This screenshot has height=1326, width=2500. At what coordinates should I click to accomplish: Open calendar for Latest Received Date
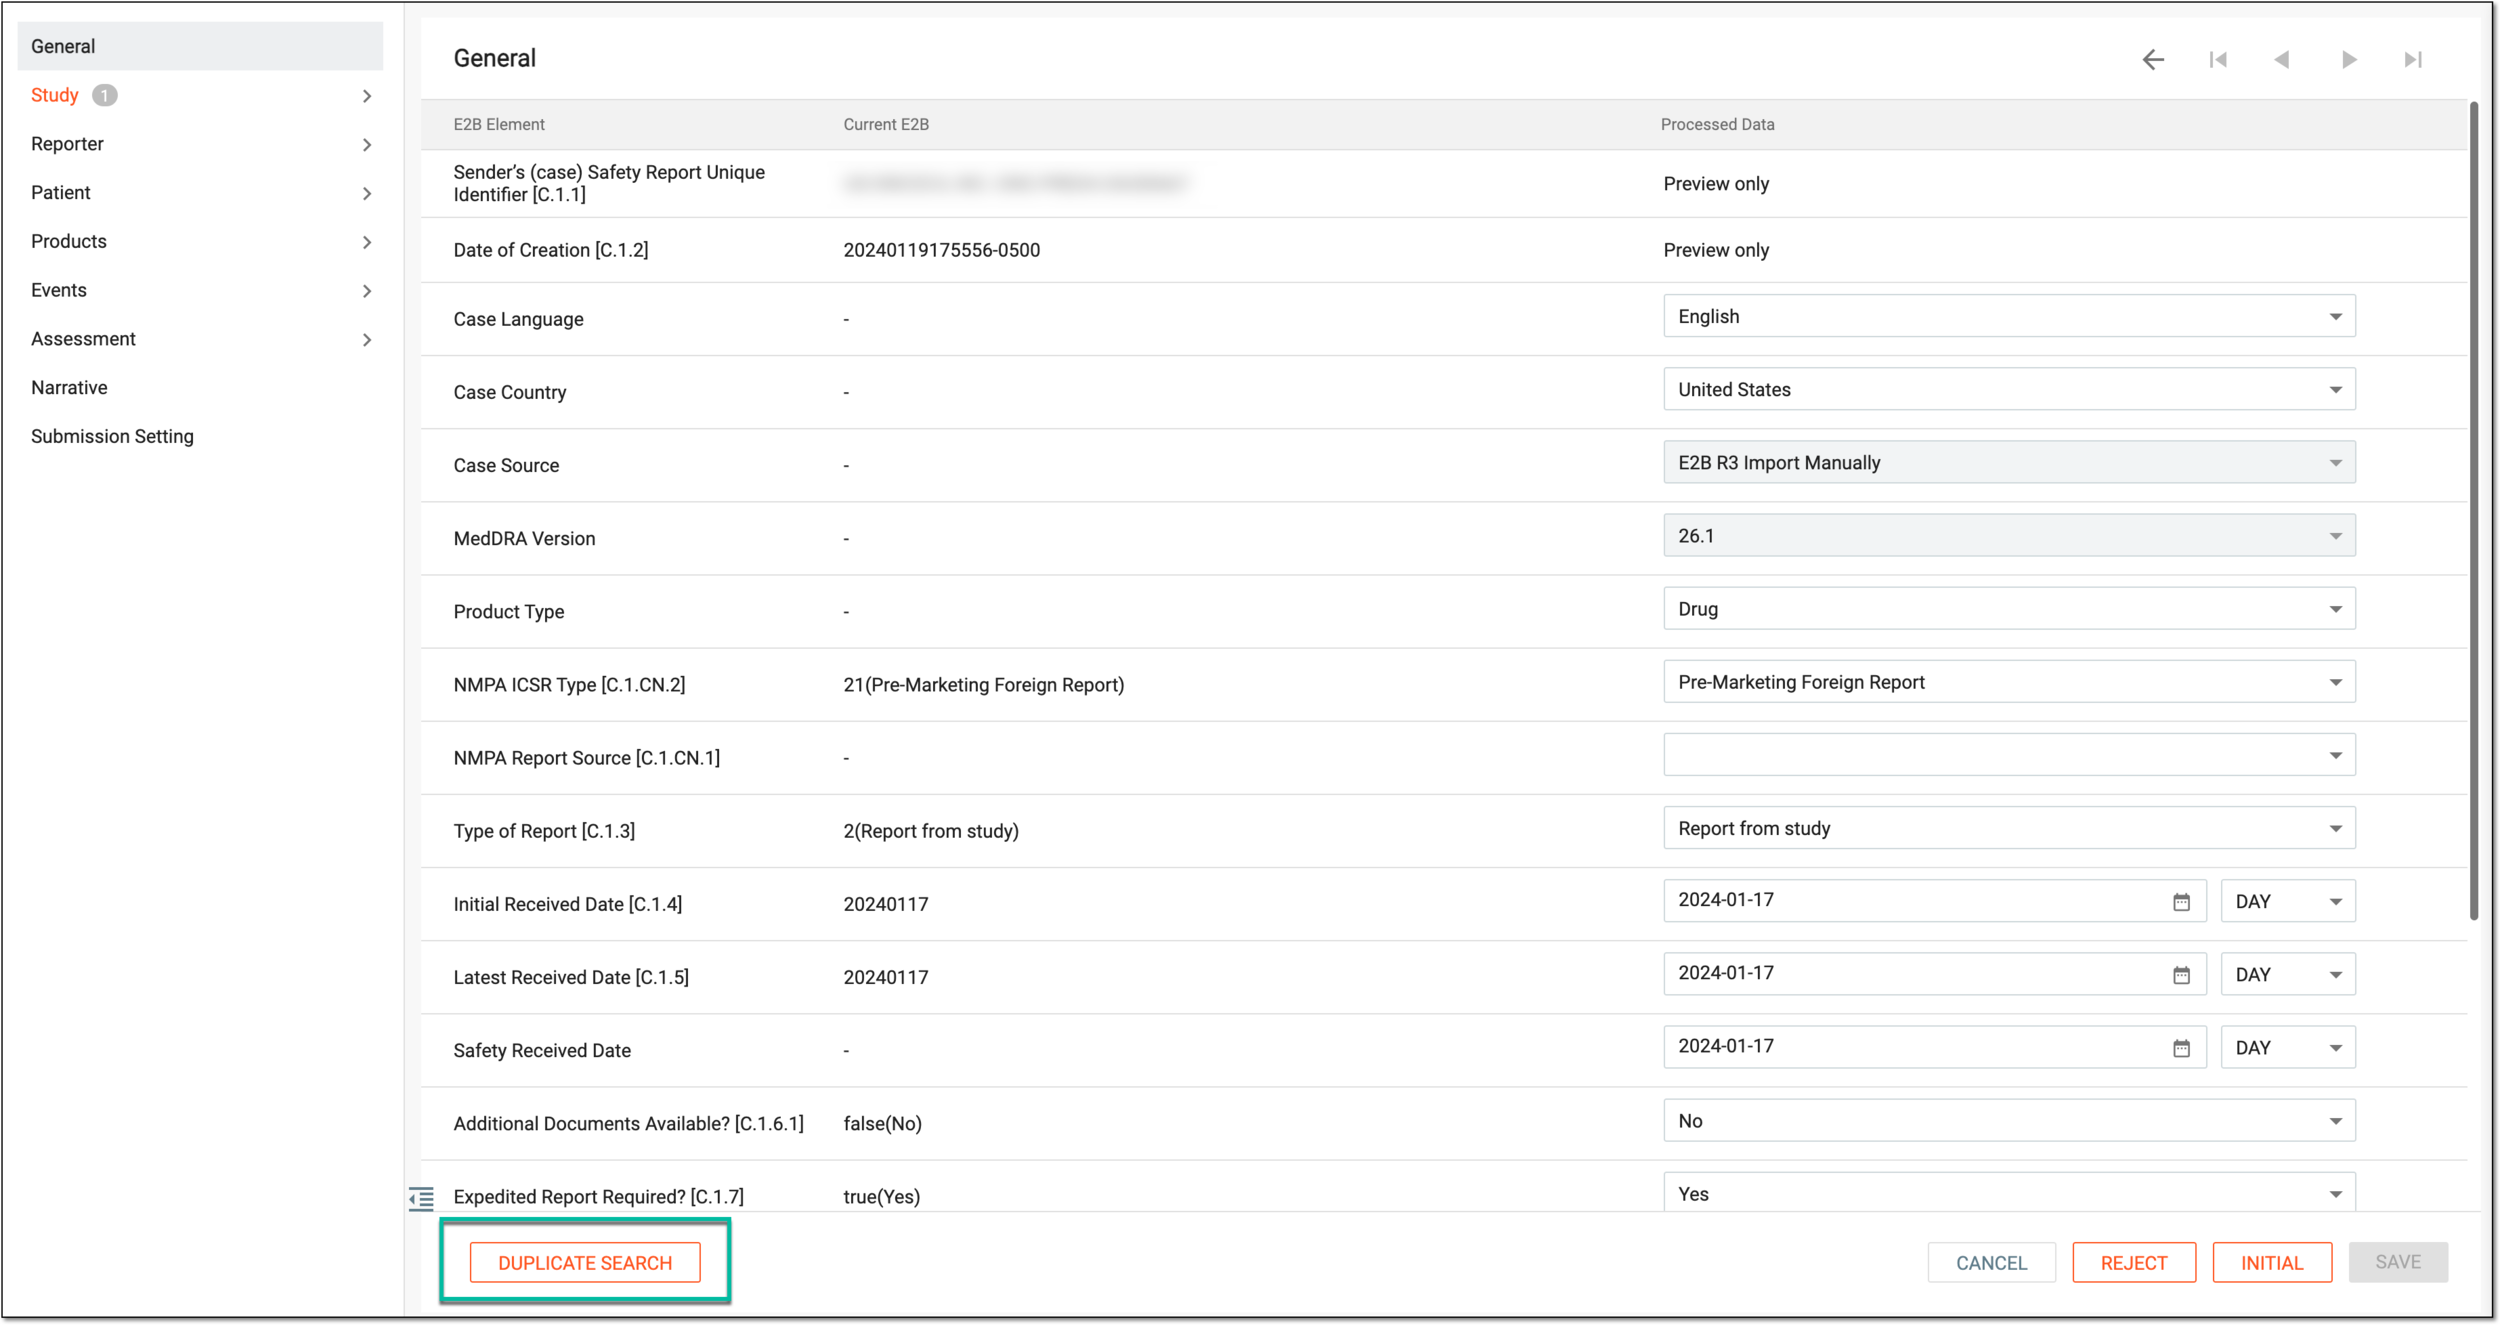click(2181, 975)
